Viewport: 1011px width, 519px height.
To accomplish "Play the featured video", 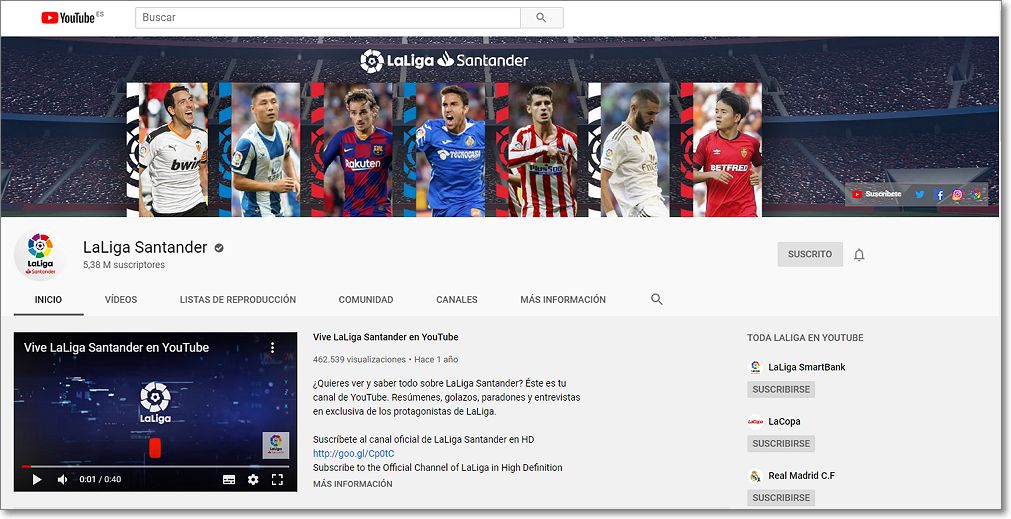I will [x=37, y=479].
